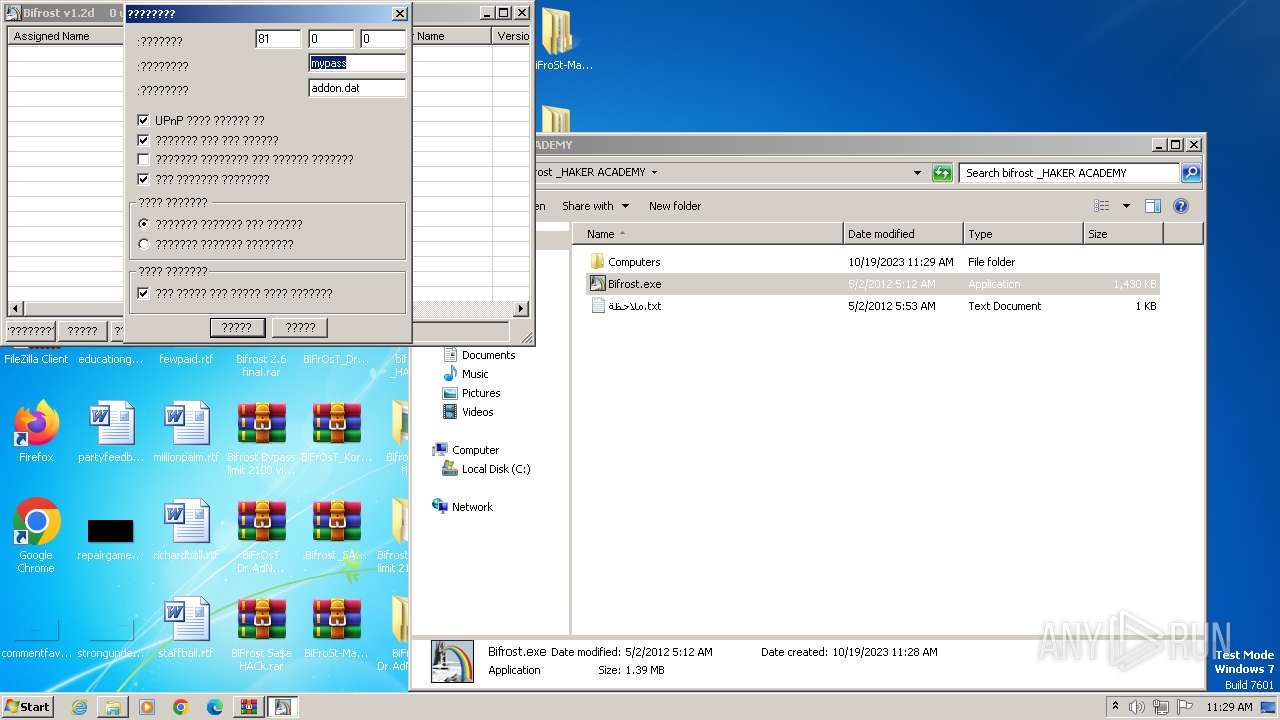Click the addon.dat input field
Screen dimensions: 1280x720
(x=357, y=88)
